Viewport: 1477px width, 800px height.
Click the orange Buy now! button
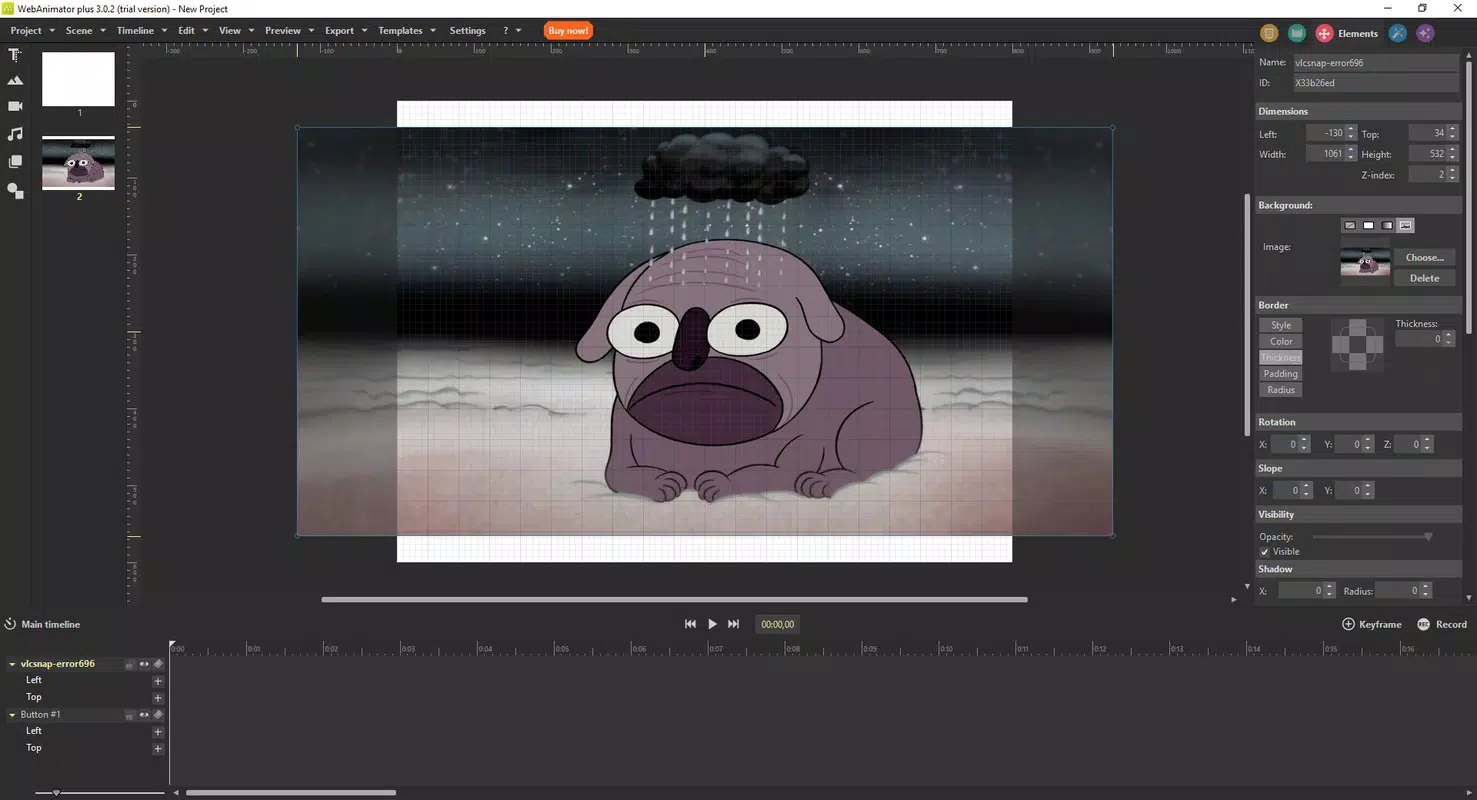click(x=568, y=31)
